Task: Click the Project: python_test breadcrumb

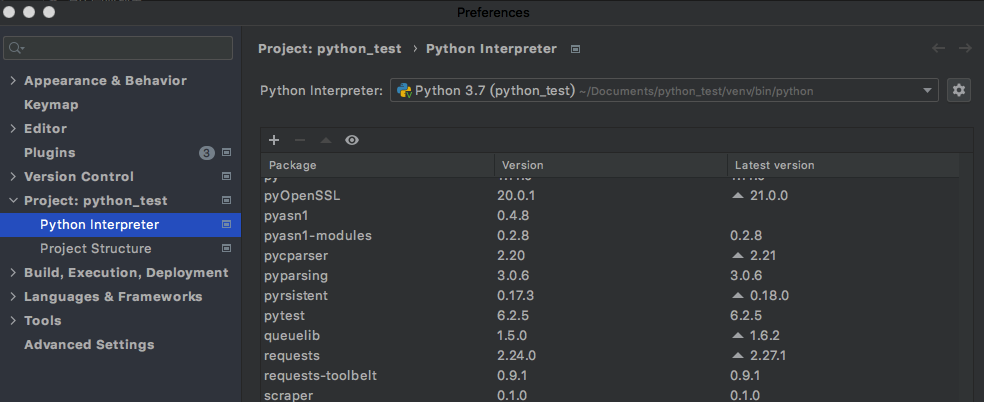Action: point(330,48)
